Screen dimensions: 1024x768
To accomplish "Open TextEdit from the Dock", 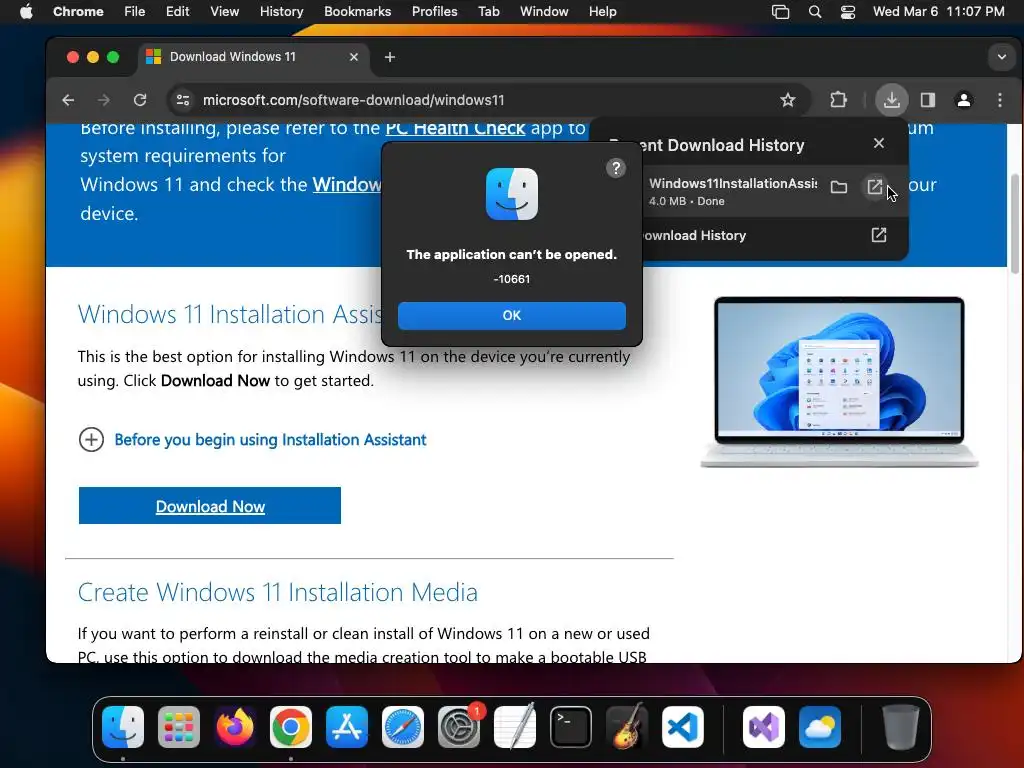I will 515,727.
